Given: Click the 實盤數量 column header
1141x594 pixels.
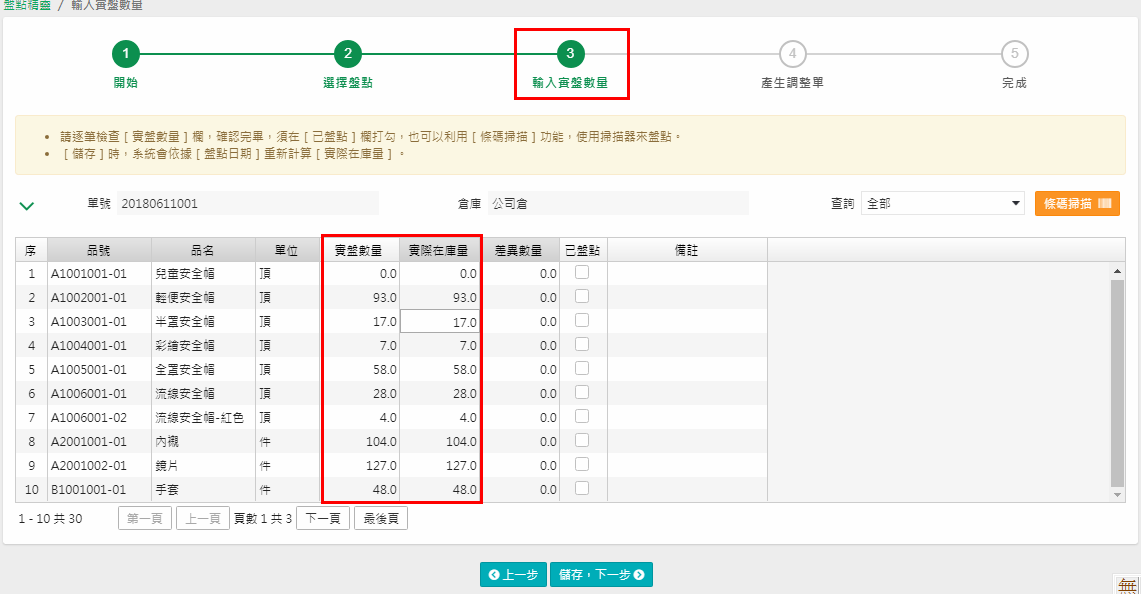Looking at the screenshot, I should 359,250.
